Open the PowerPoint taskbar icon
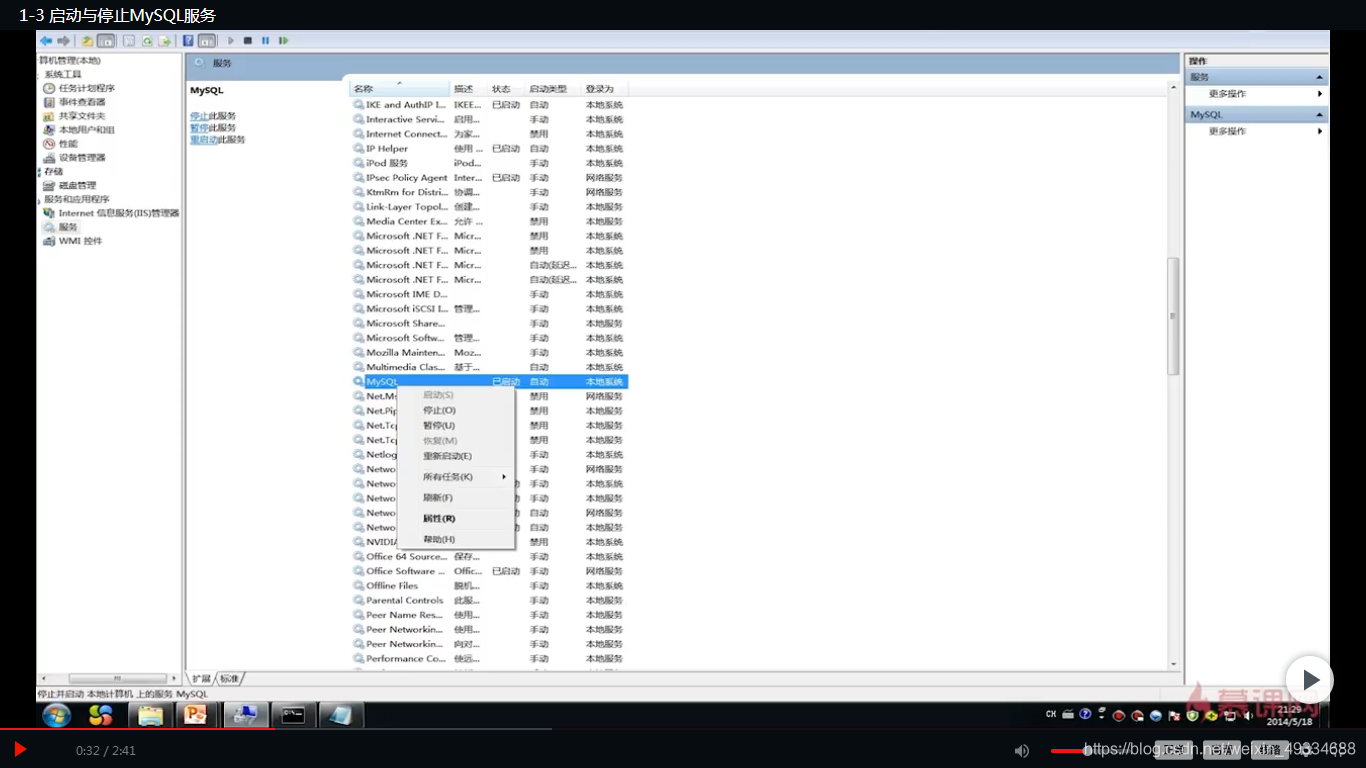Screen dimensions: 1366x768 (x=197, y=715)
